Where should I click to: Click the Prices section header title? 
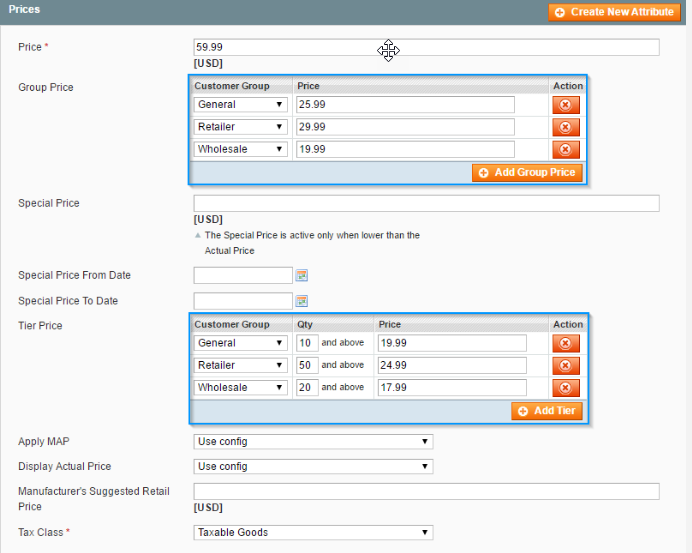(x=24, y=9)
